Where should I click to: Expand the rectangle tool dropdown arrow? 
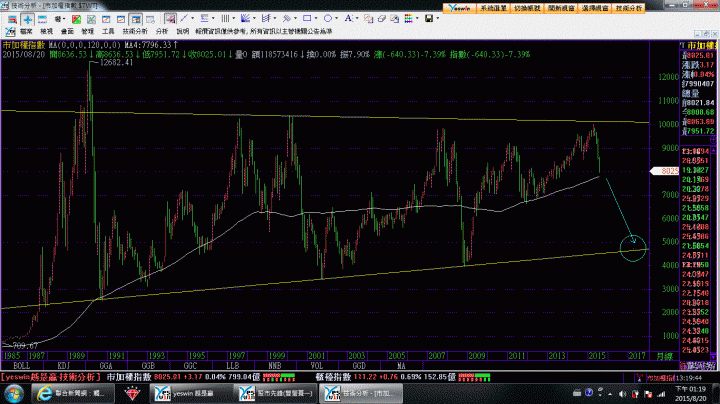[x=316, y=19]
